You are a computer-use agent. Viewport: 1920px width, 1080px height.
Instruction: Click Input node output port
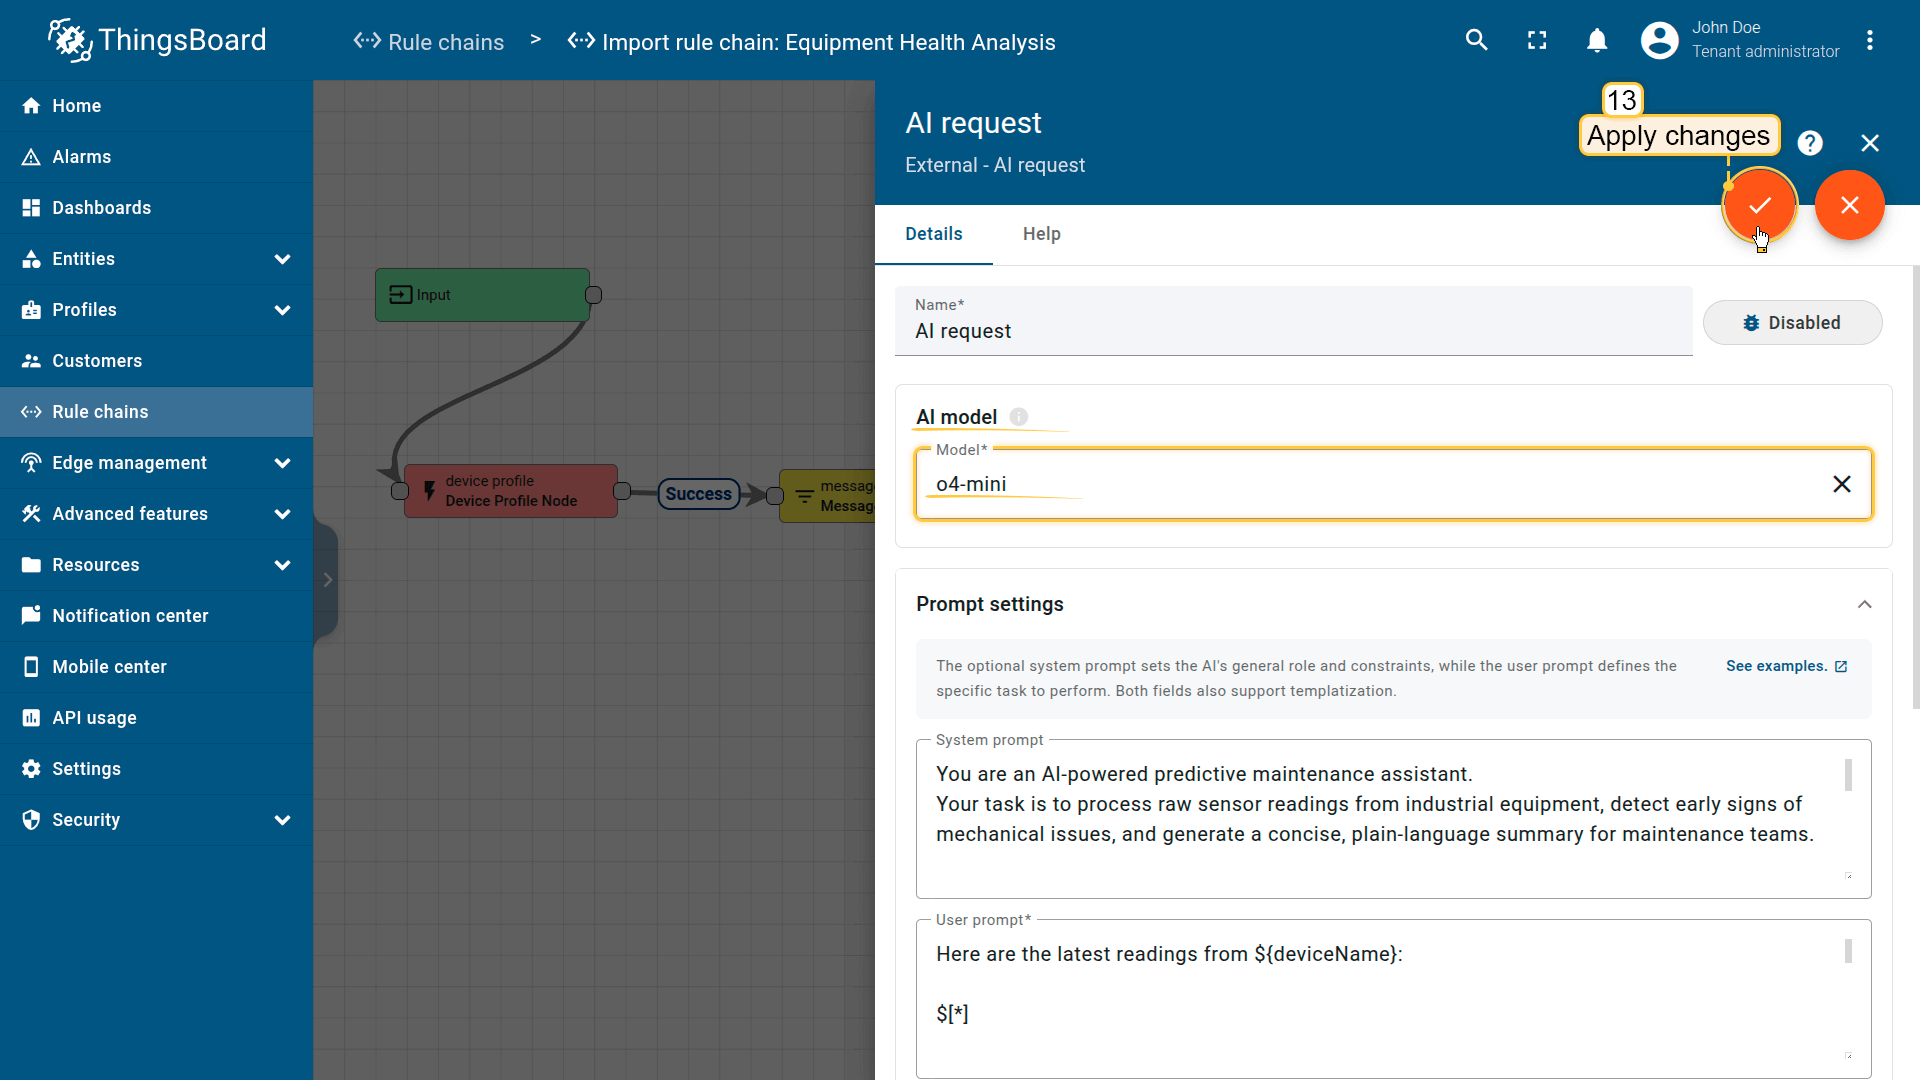point(593,295)
